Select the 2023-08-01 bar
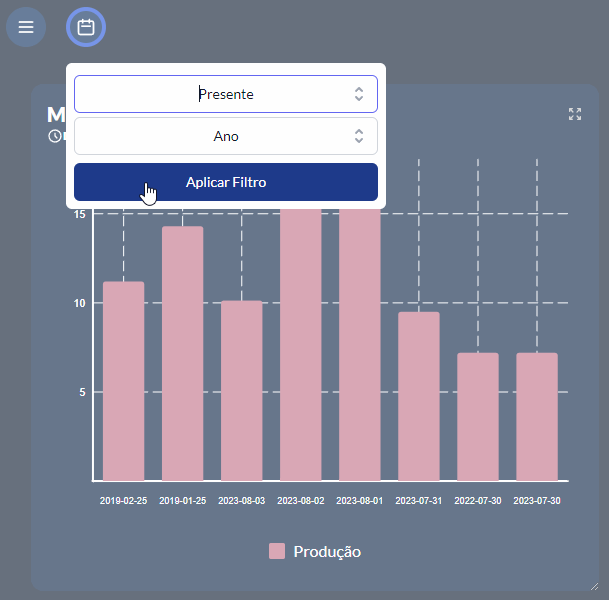 point(360,345)
